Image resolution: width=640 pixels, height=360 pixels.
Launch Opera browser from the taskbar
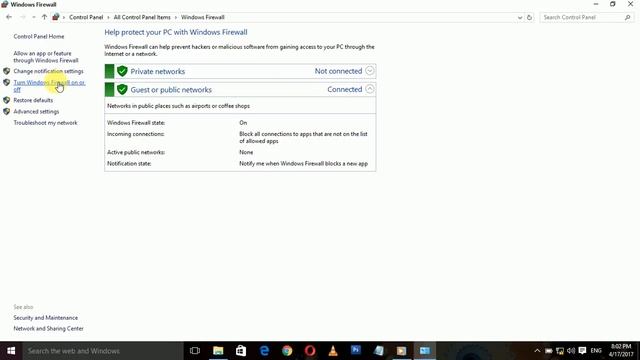click(310, 351)
